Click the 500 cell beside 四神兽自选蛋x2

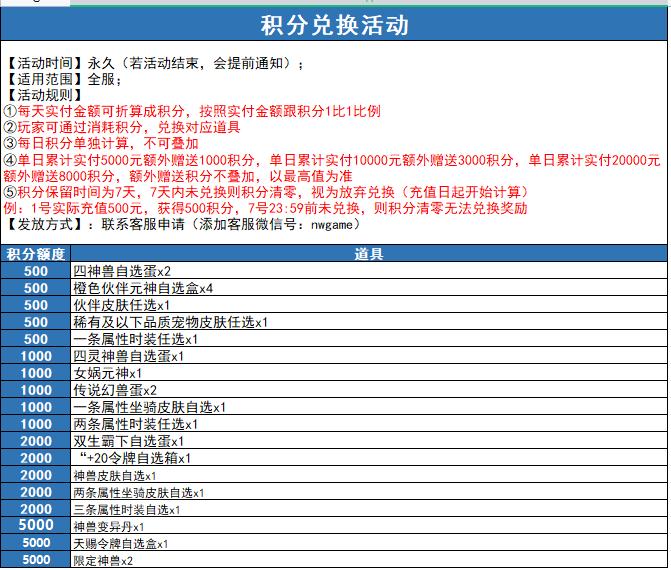[x=36, y=271]
